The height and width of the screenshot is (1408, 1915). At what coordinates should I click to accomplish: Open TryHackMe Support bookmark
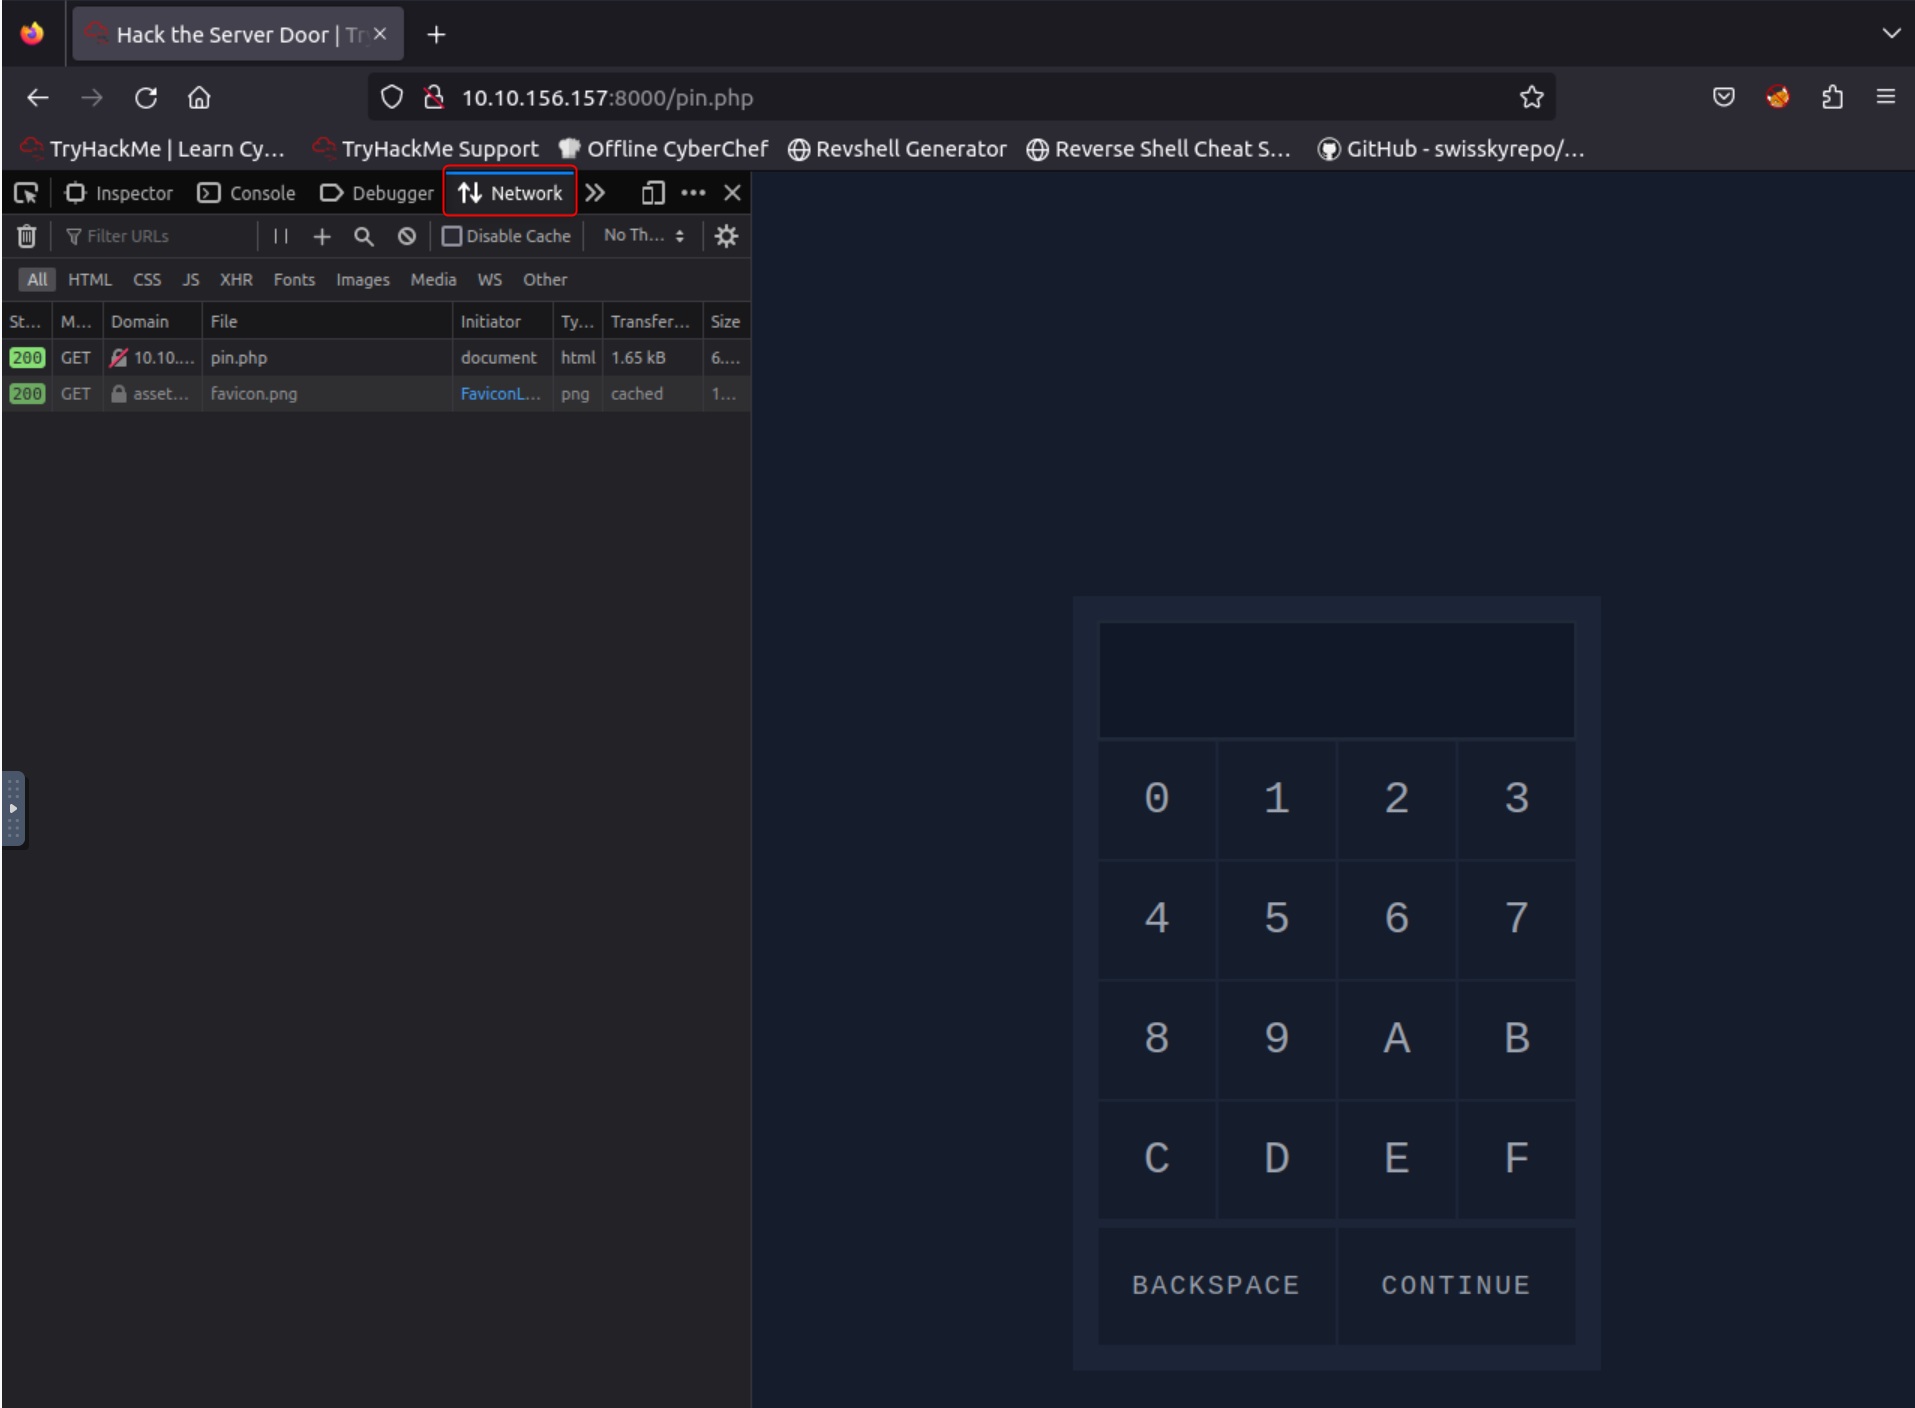click(425, 149)
